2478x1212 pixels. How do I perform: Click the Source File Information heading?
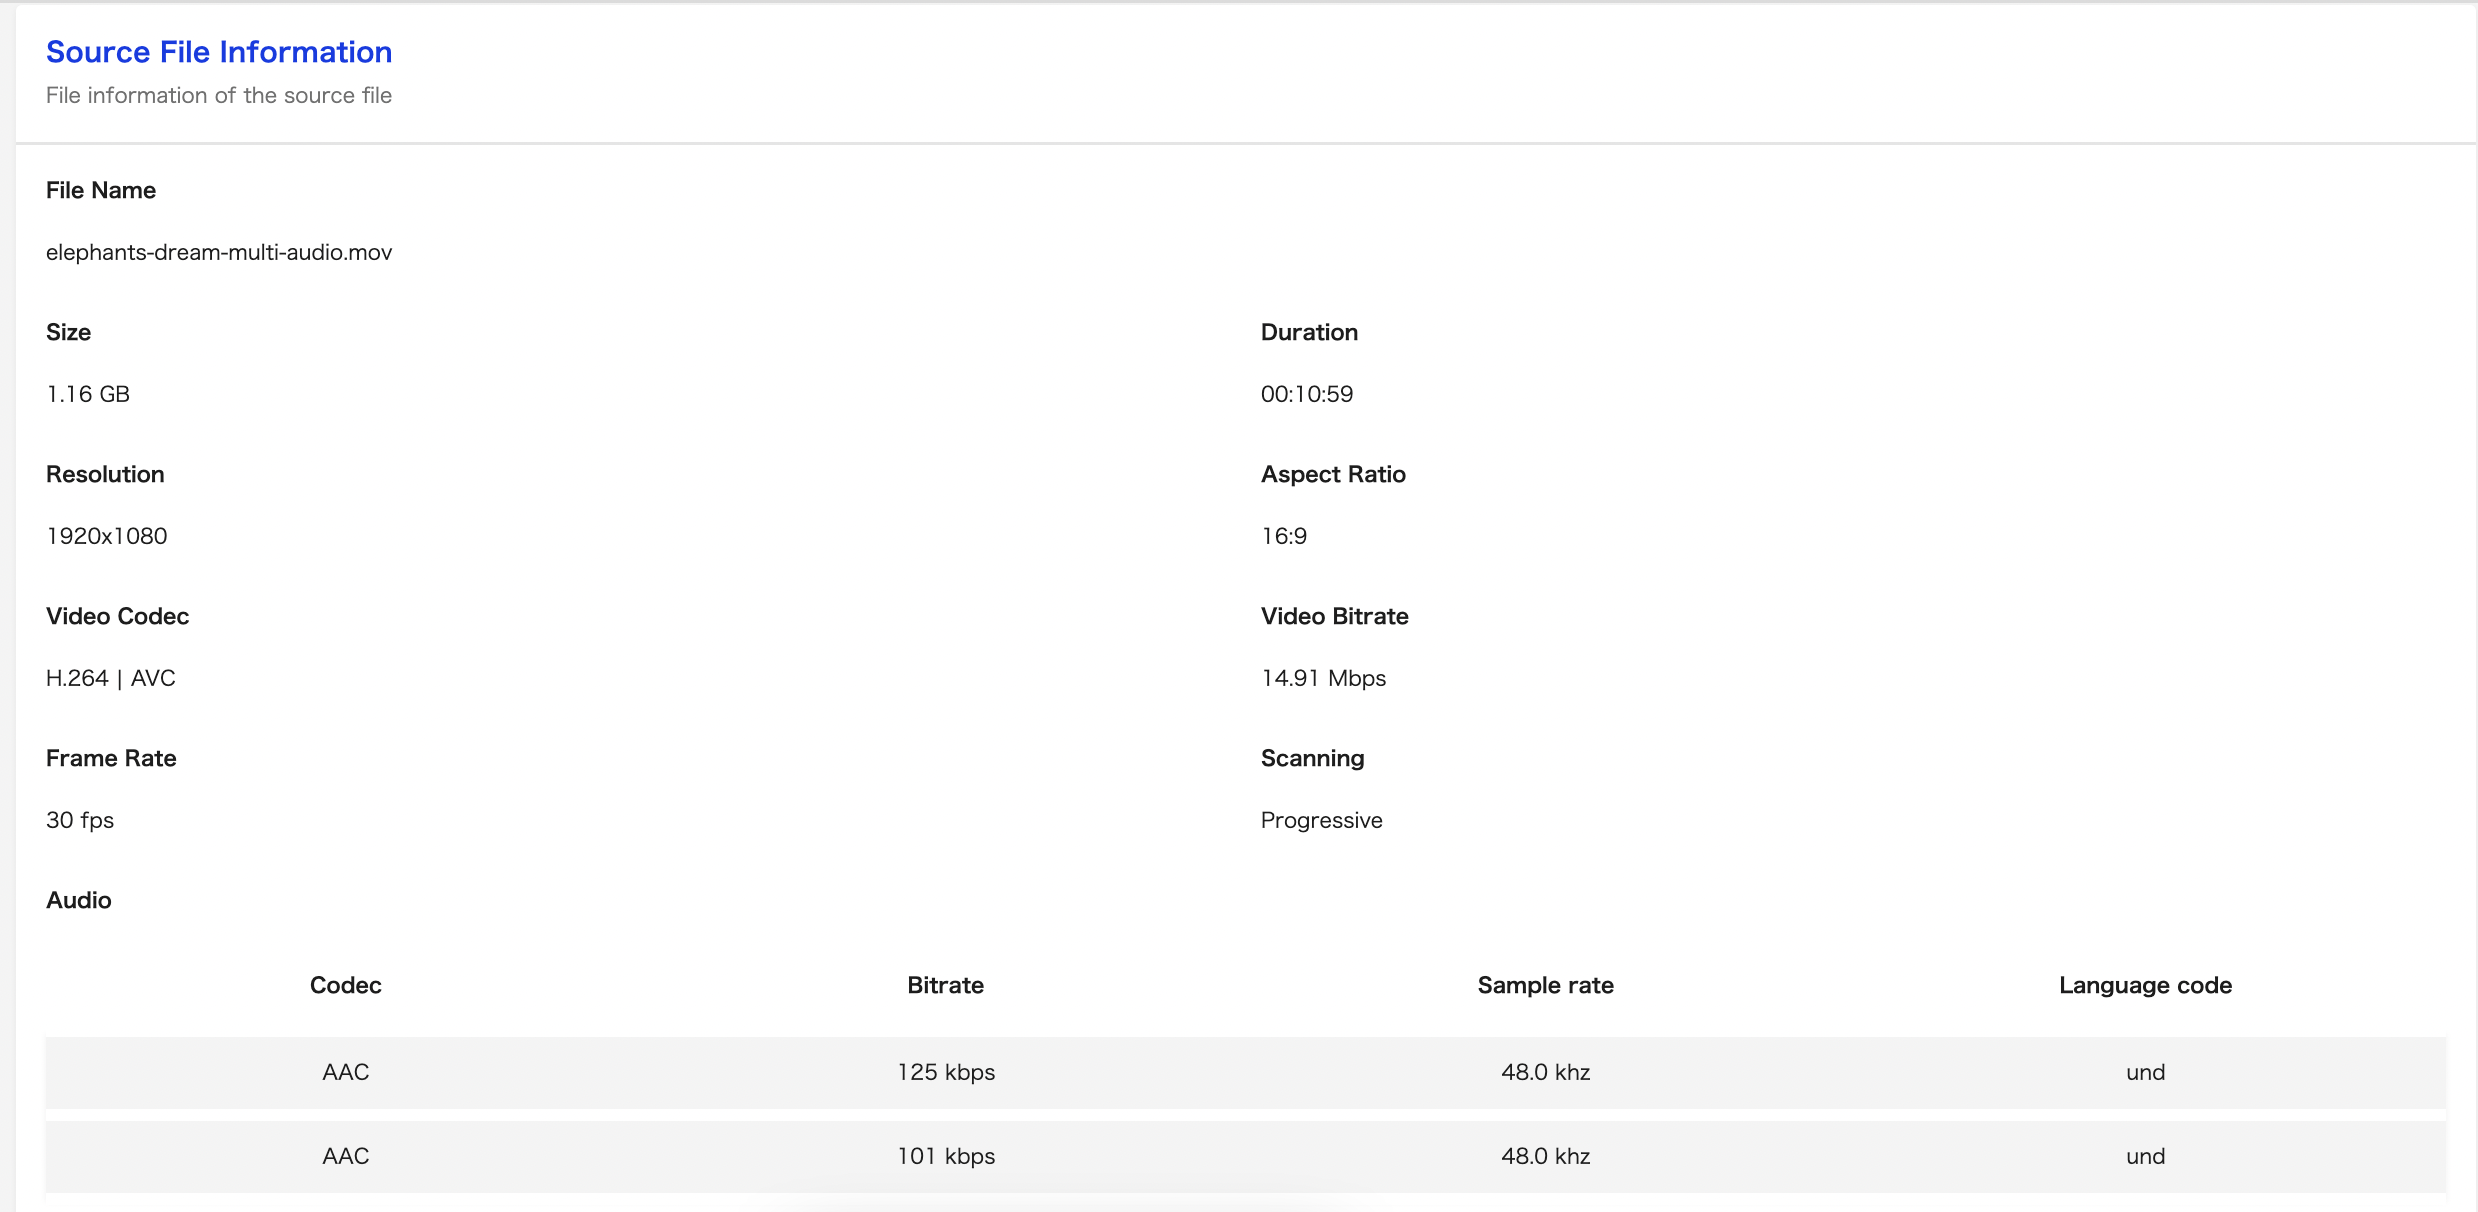tap(219, 52)
